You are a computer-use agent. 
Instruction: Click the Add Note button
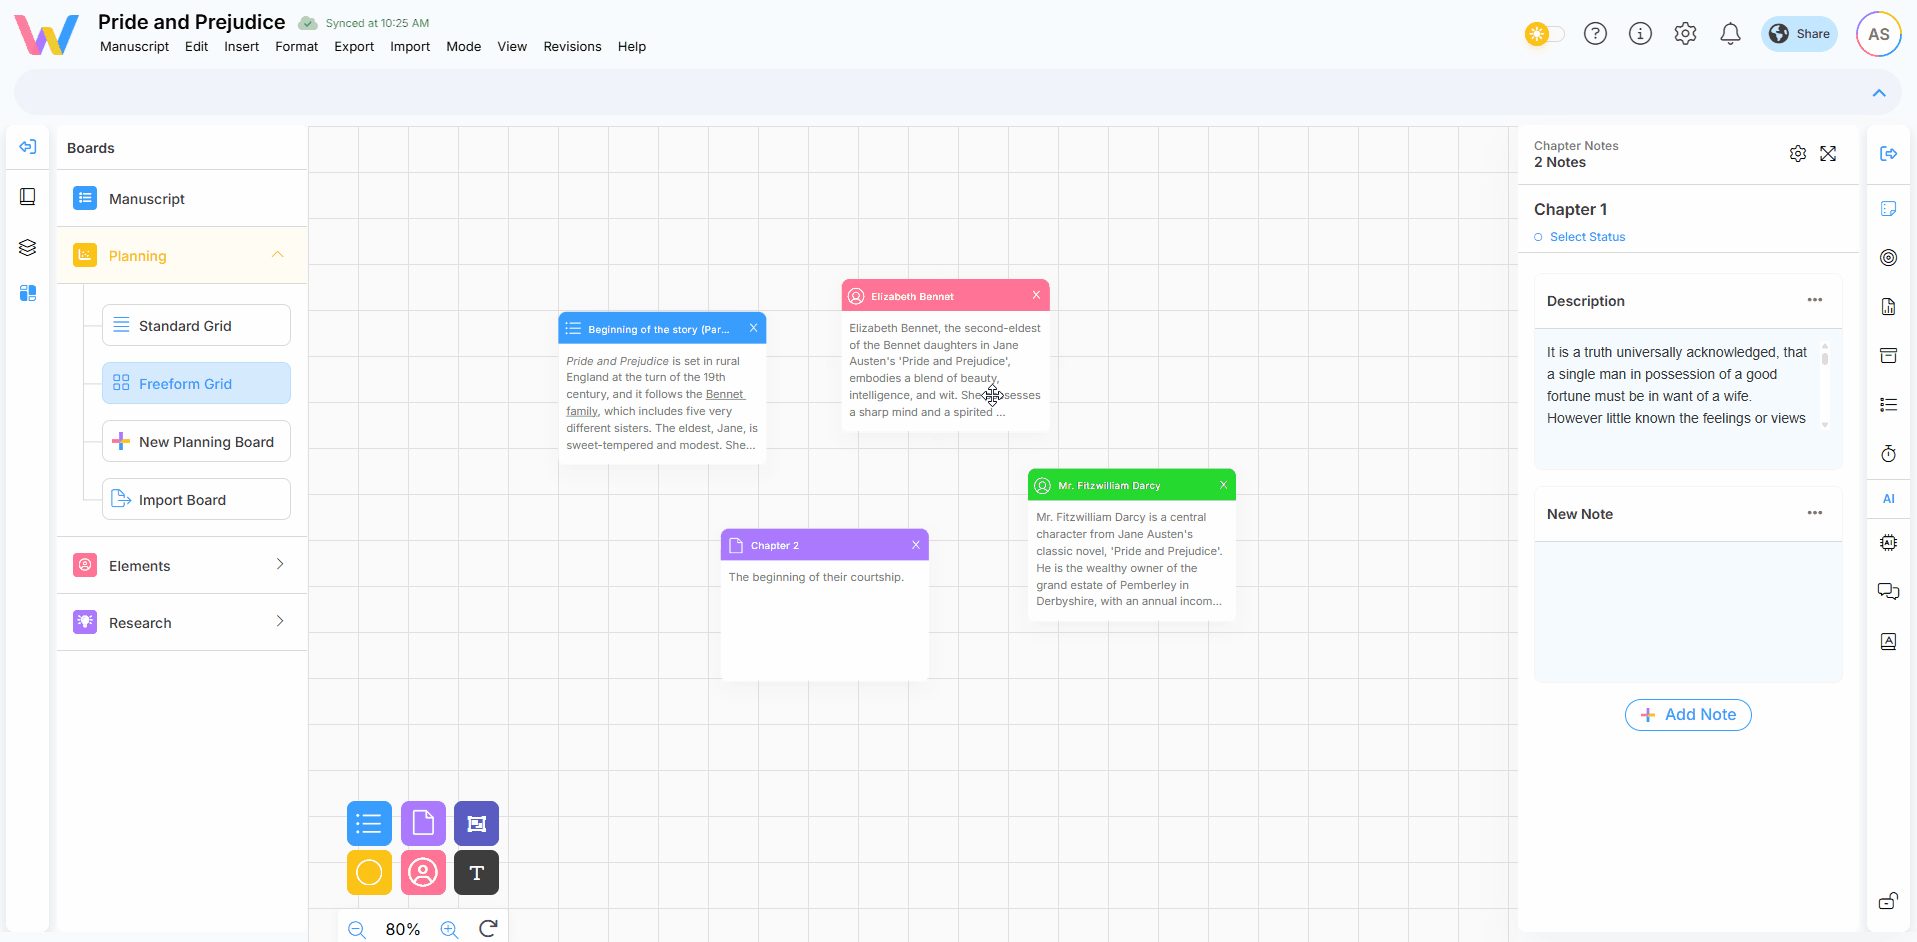[x=1688, y=715]
